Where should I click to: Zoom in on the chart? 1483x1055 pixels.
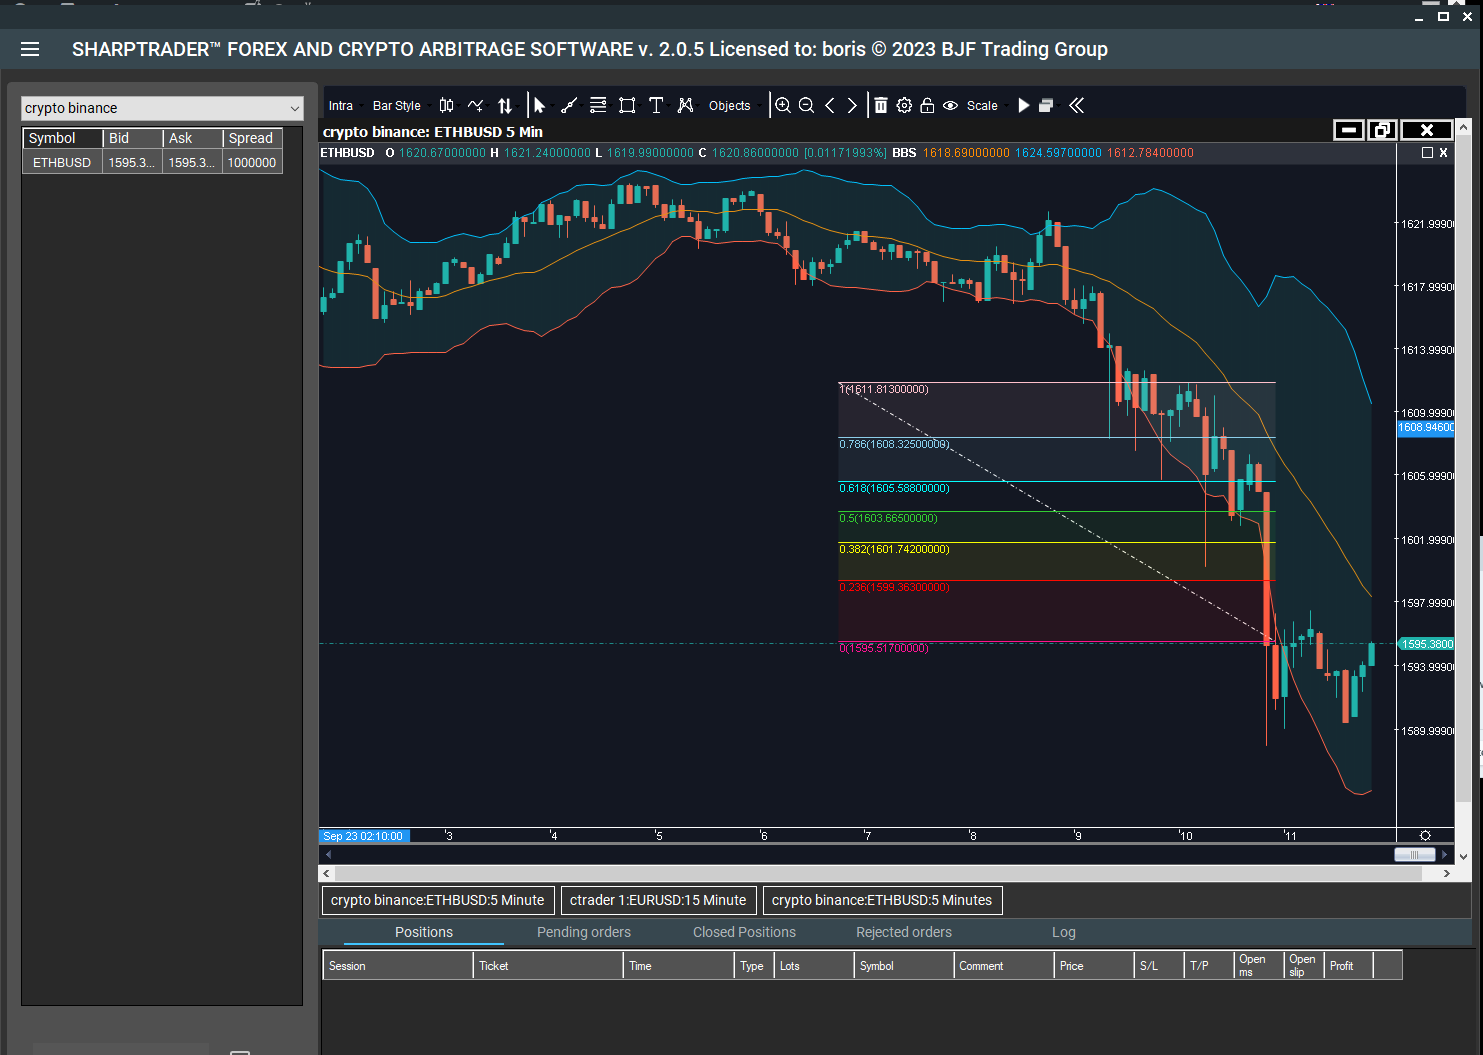[x=783, y=105]
